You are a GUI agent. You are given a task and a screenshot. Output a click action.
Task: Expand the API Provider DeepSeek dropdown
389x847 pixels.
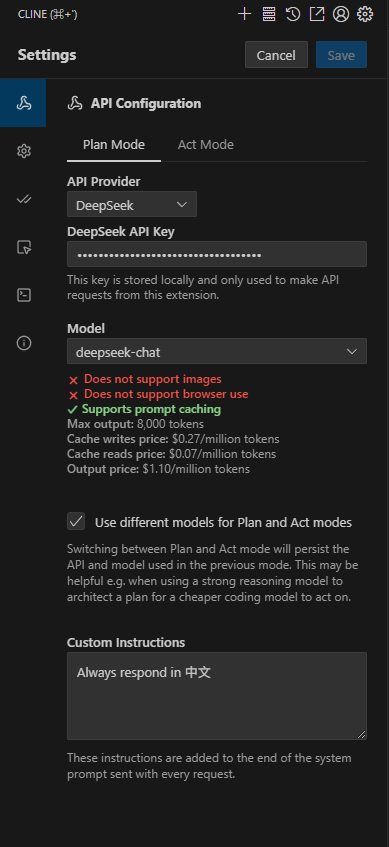pyautogui.click(x=132, y=204)
